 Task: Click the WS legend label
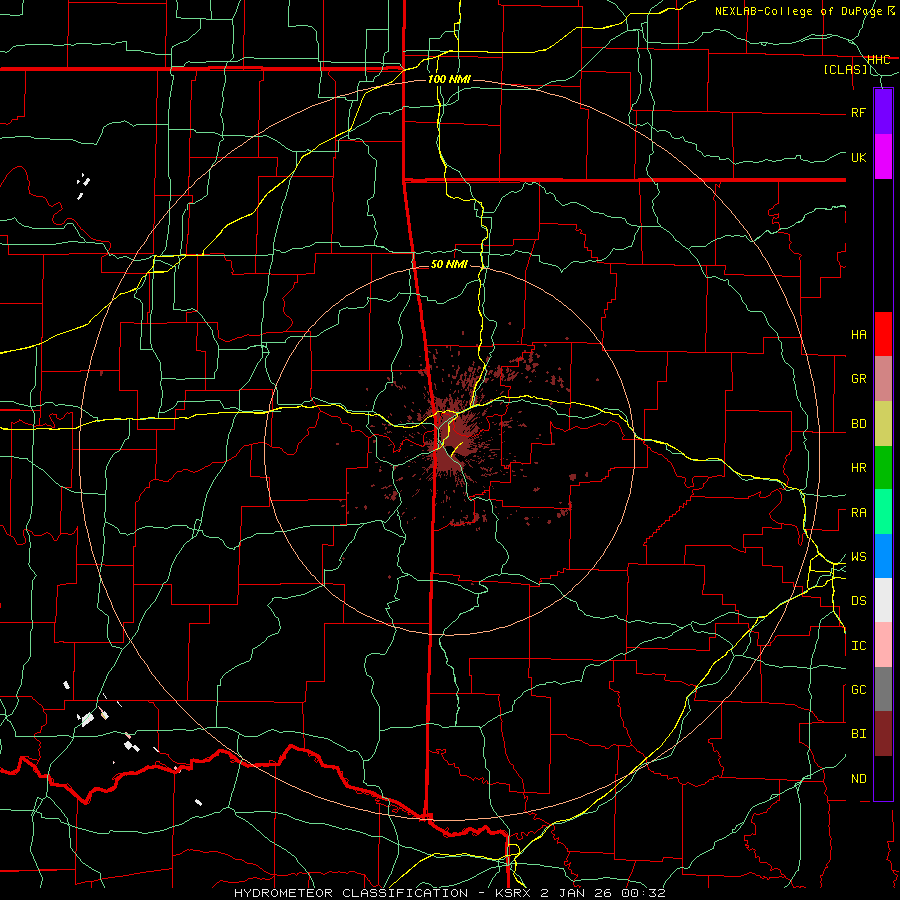[x=858, y=557]
